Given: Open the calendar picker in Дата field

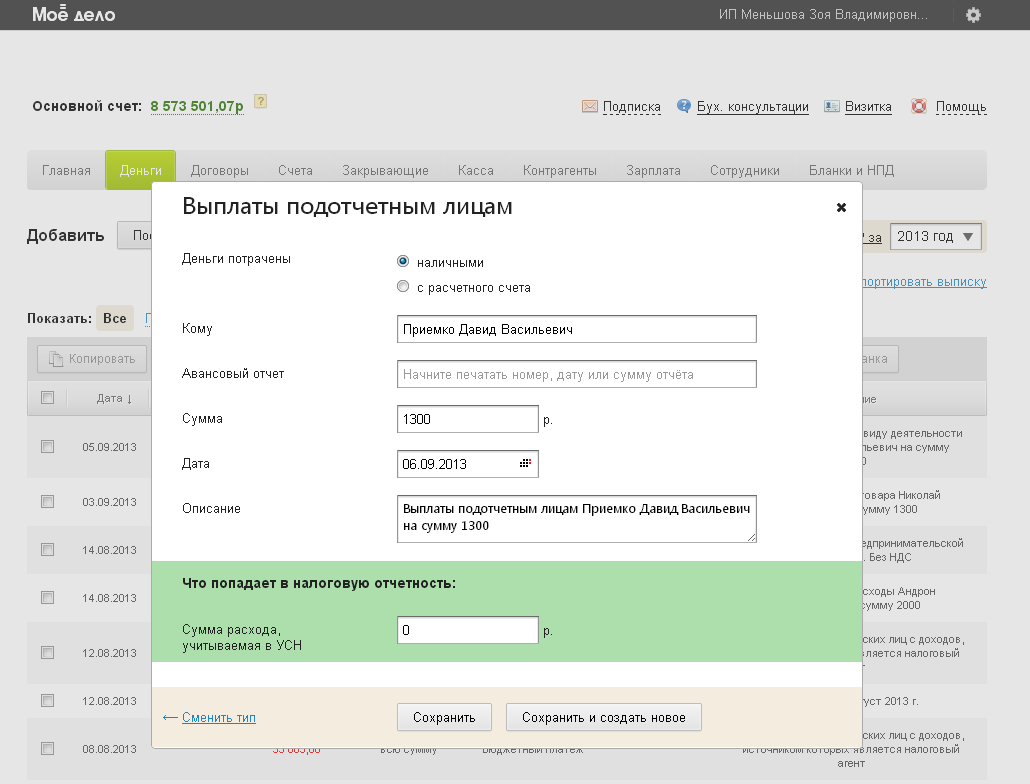Looking at the screenshot, I should coord(525,464).
